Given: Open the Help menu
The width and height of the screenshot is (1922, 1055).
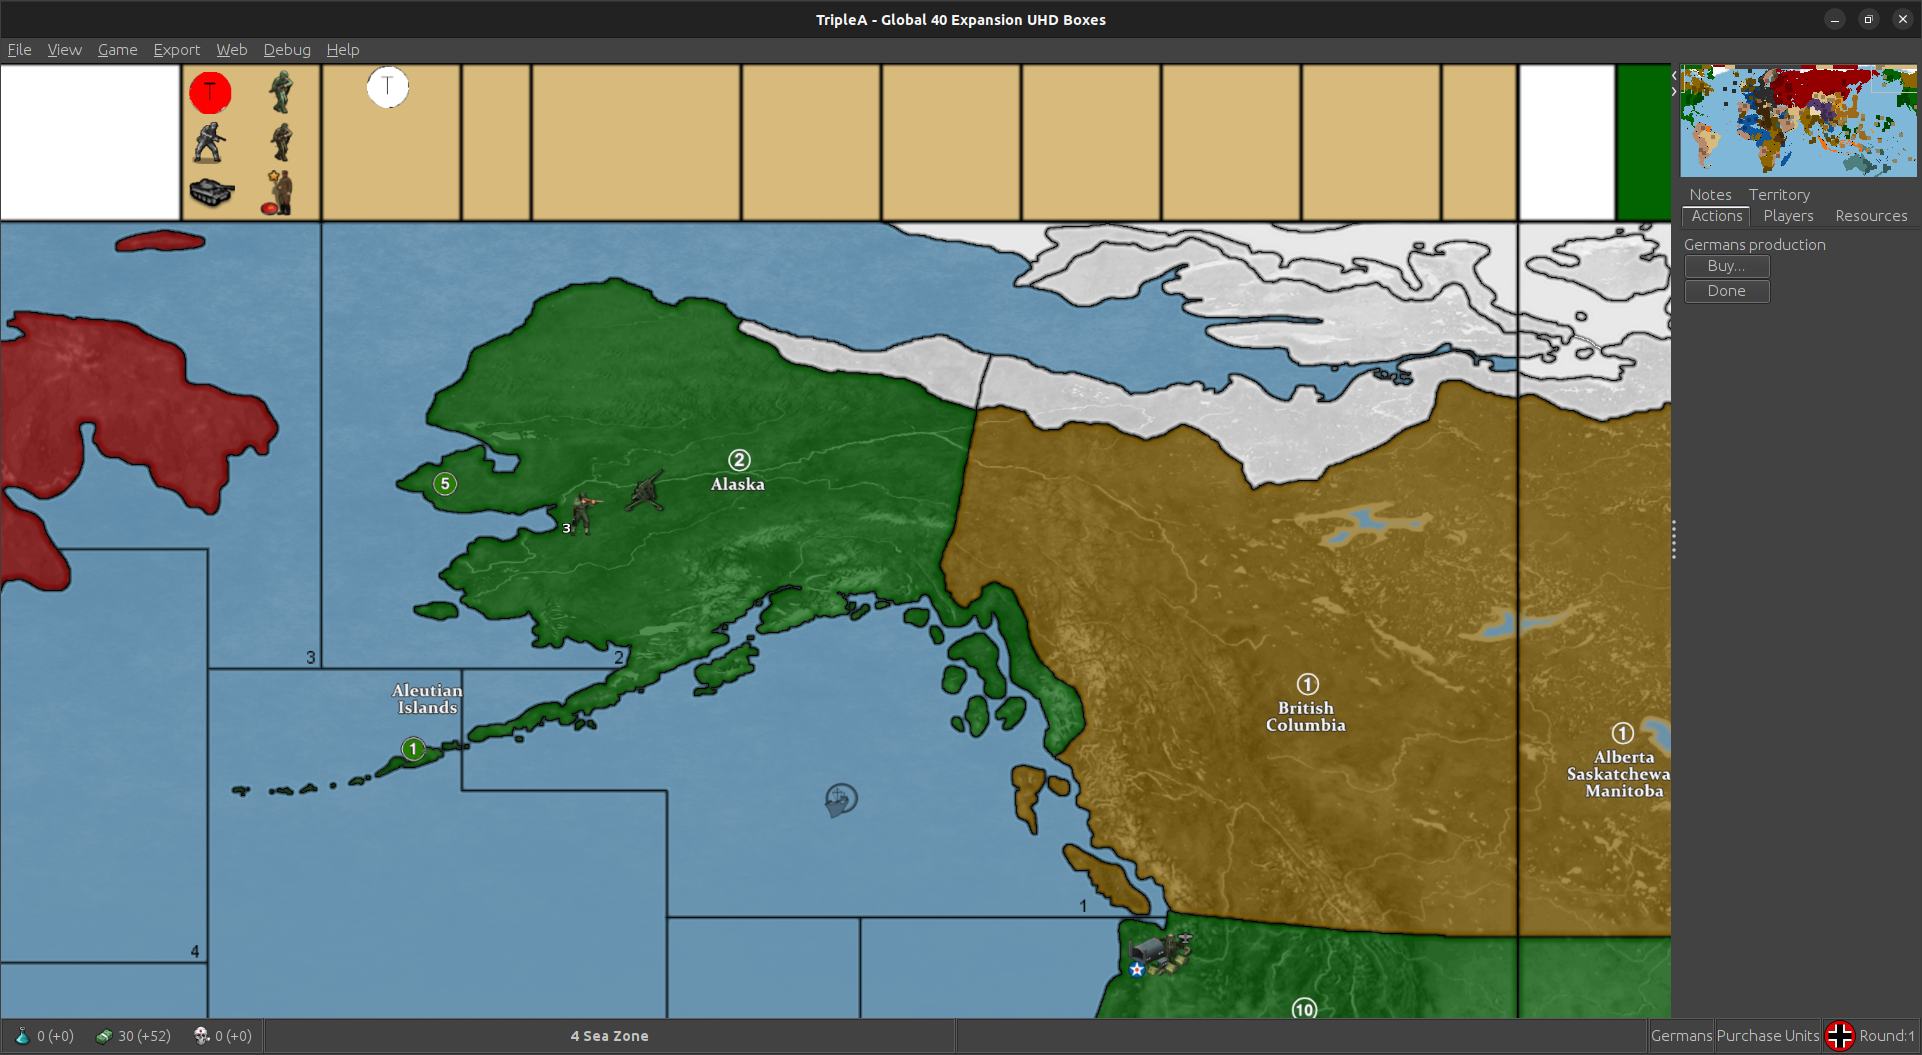Looking at the screenshot, I should (343, 50).
